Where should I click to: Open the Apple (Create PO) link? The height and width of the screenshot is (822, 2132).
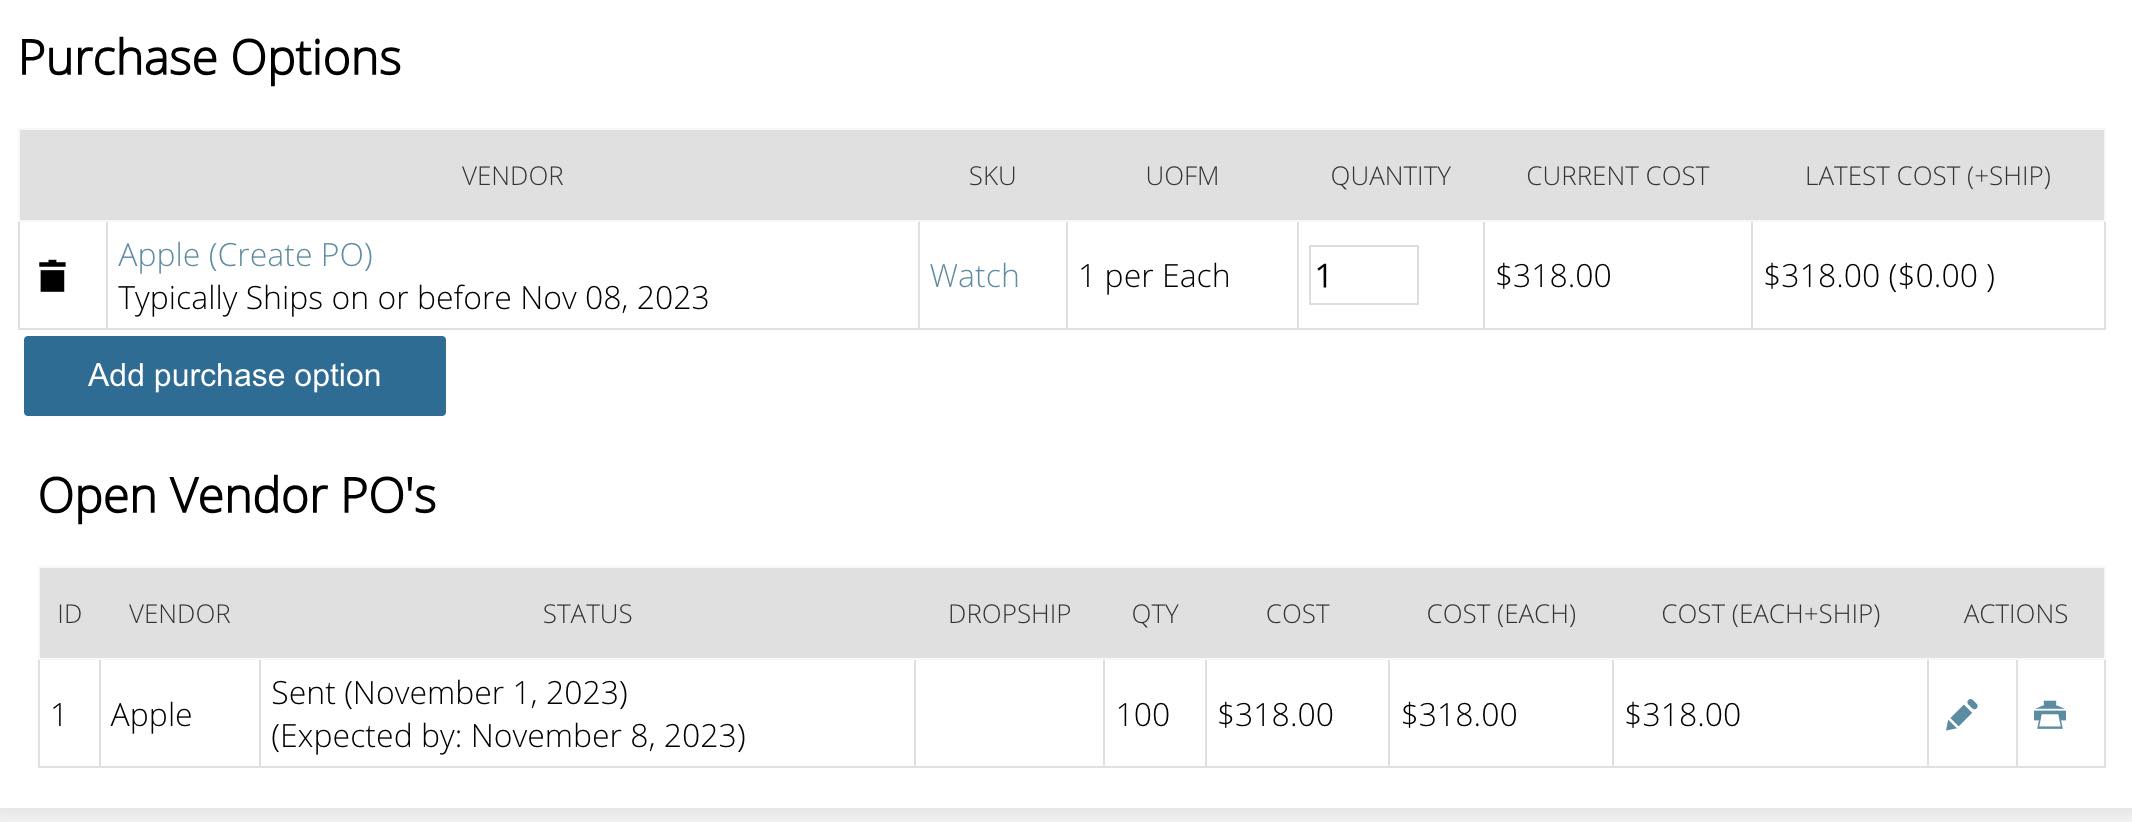click(245, 255)
